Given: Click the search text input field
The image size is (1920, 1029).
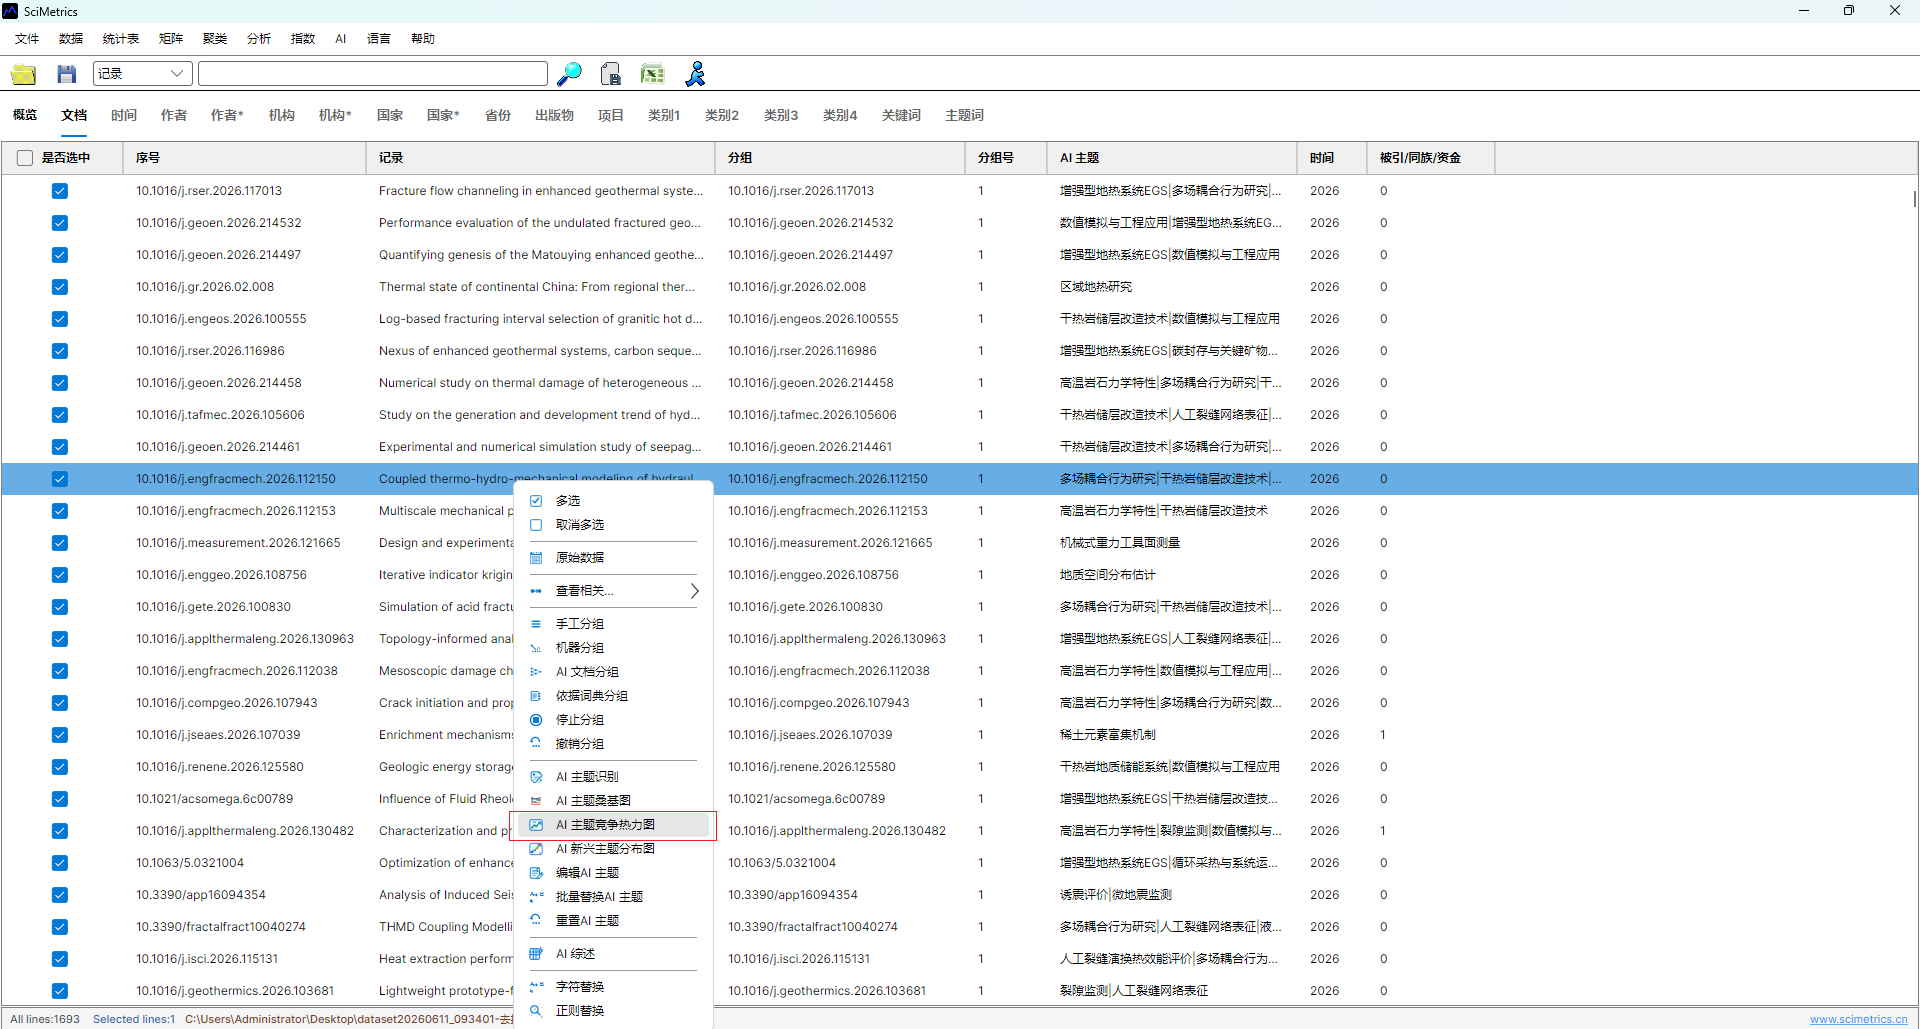Looking at the screenshot, I should pos(373,74).
